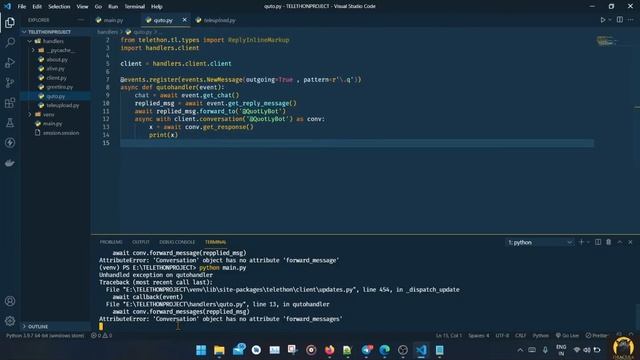
Task: Open the Edit menu
Action: [x=37, y=7]
